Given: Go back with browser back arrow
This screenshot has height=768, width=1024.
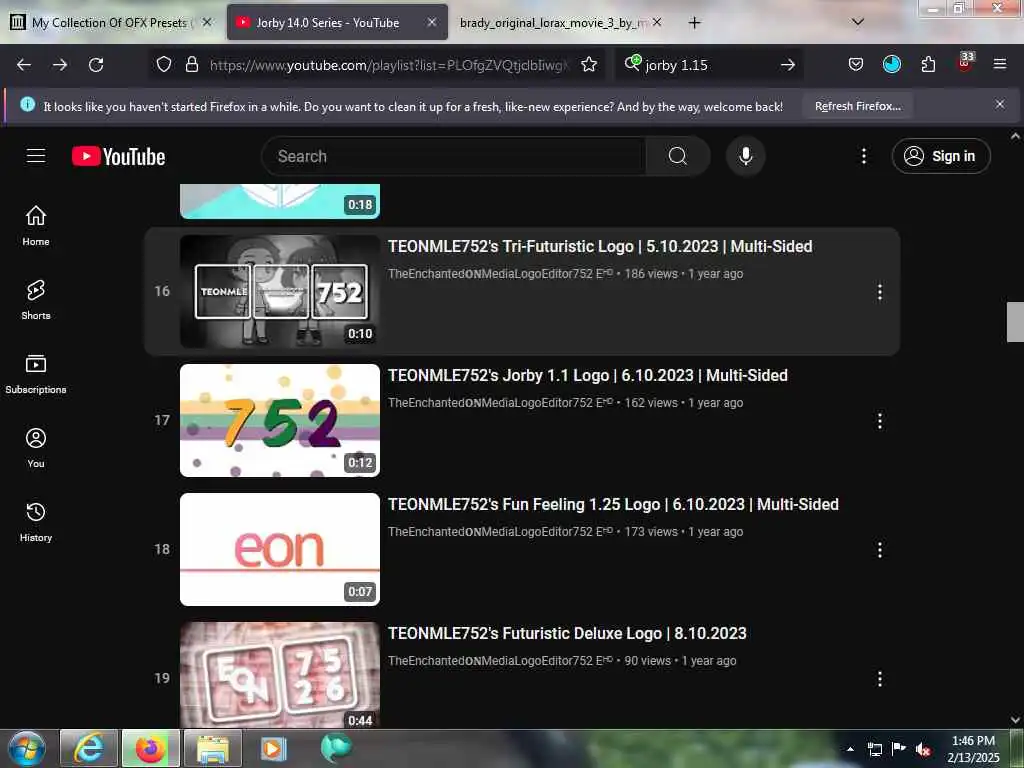Looking at the screenshot, I should pyautogui.click(x=24, y=65).
